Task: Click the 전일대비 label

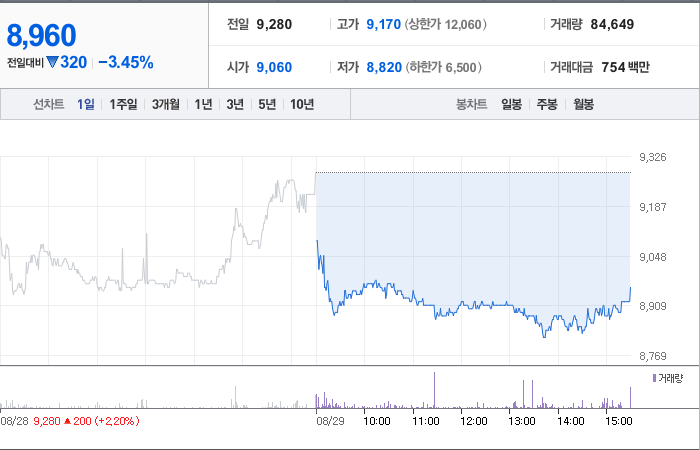Action: click(x=25, y=63)
